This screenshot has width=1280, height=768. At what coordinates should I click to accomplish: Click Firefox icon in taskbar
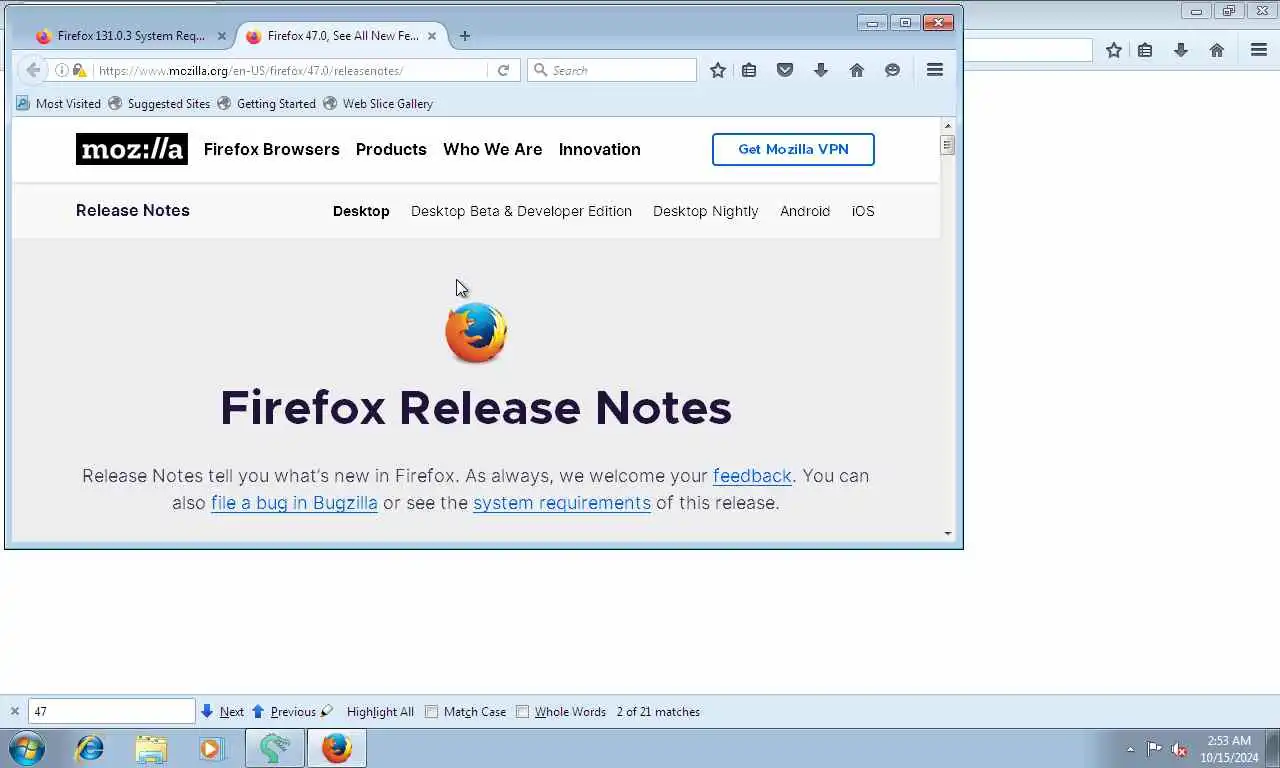coord(337,748)
